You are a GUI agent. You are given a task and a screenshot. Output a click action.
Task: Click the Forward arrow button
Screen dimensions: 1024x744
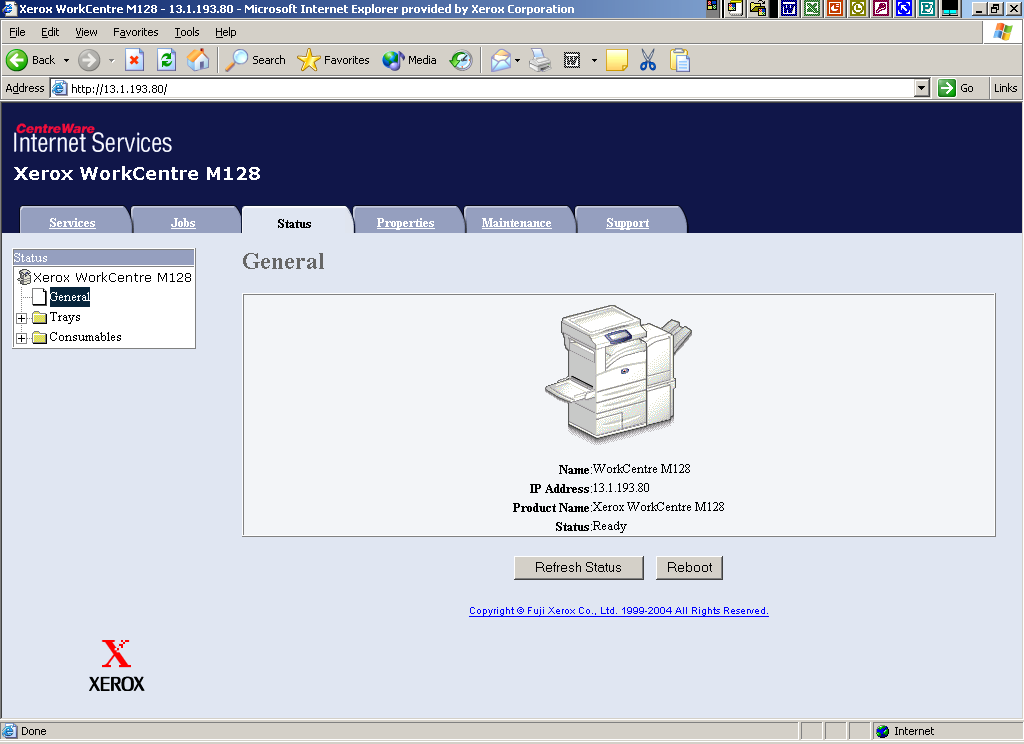point(89,60)
